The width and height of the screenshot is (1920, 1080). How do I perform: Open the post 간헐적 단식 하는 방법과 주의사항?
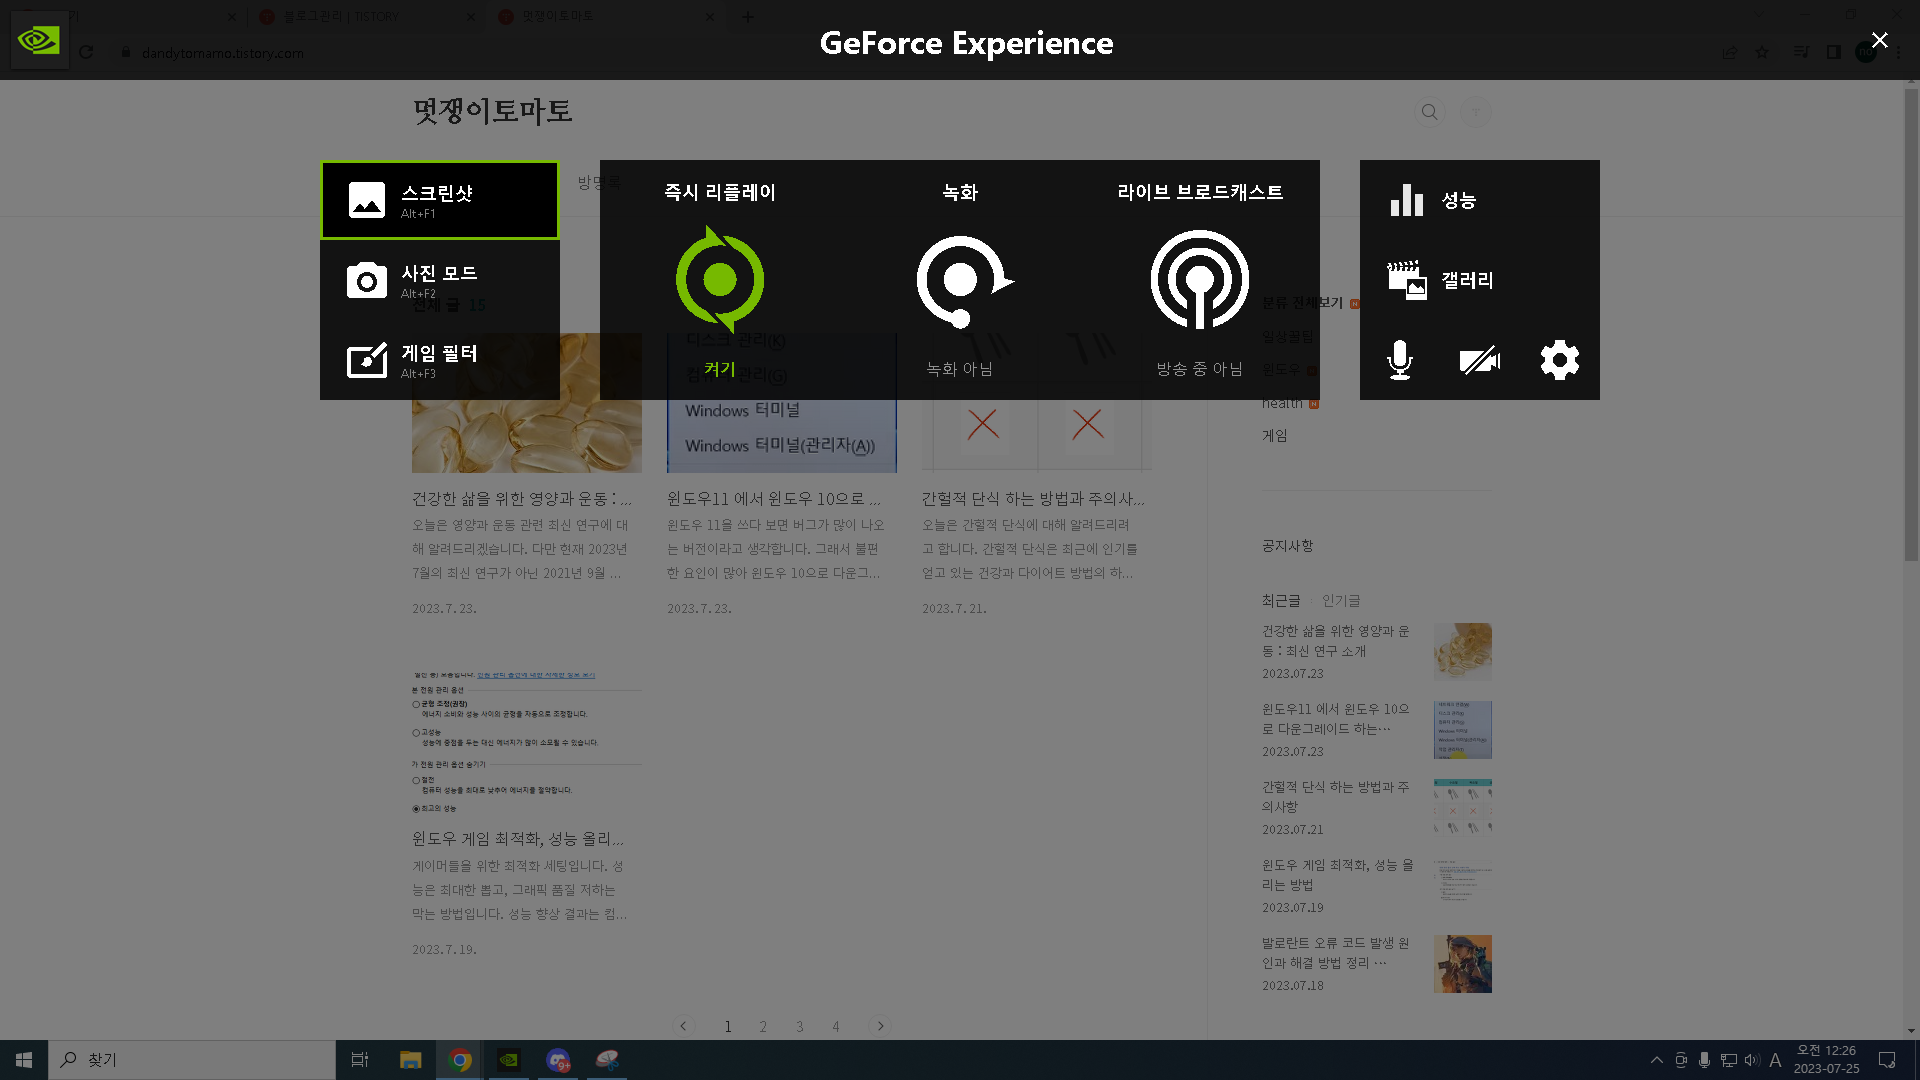click(x=1033, y=498)
